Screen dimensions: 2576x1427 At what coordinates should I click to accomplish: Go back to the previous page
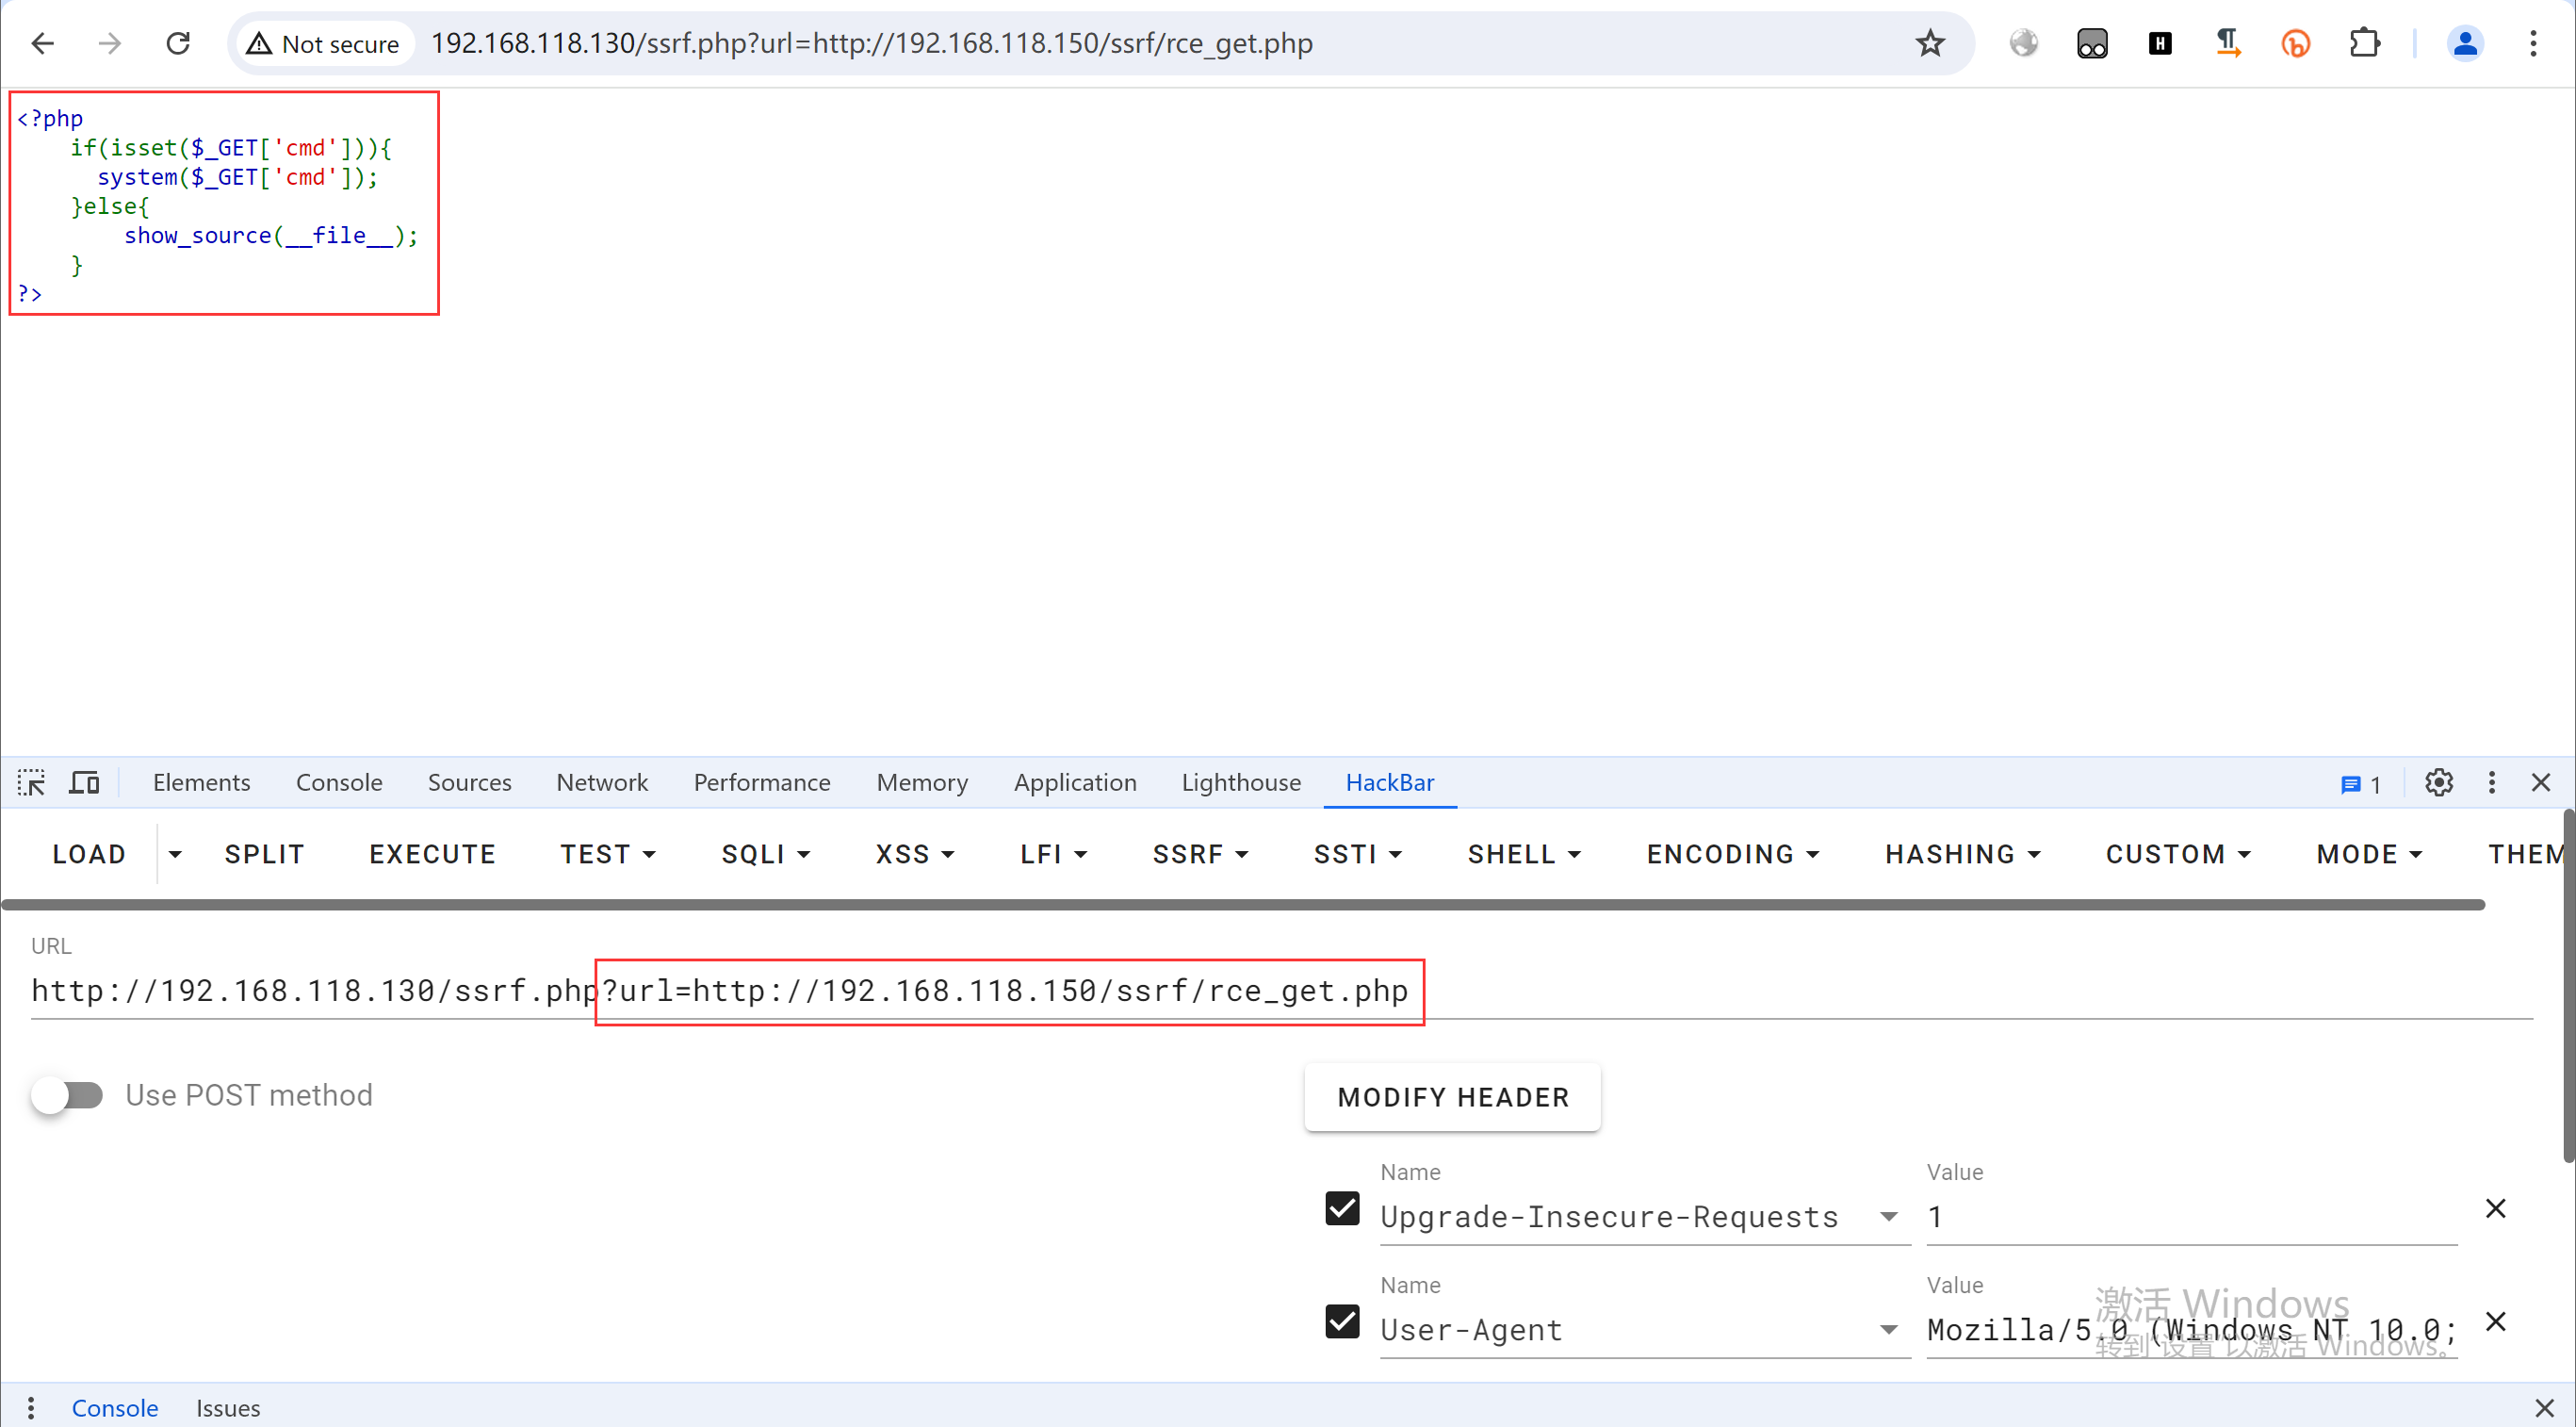pos(43,43)
